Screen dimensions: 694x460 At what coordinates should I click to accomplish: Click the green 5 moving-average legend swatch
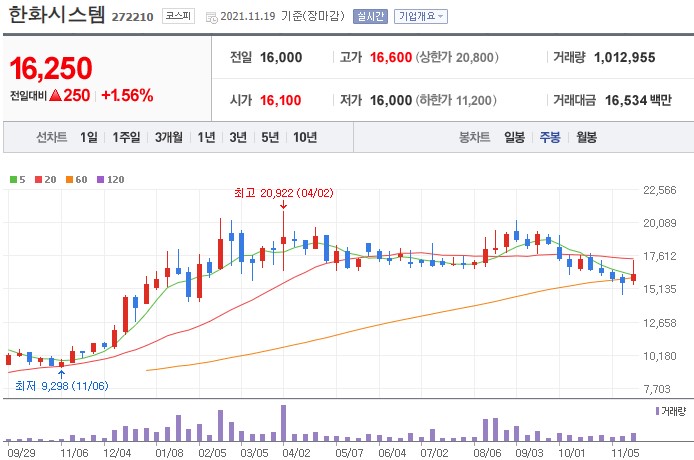[x=13, y=179]
